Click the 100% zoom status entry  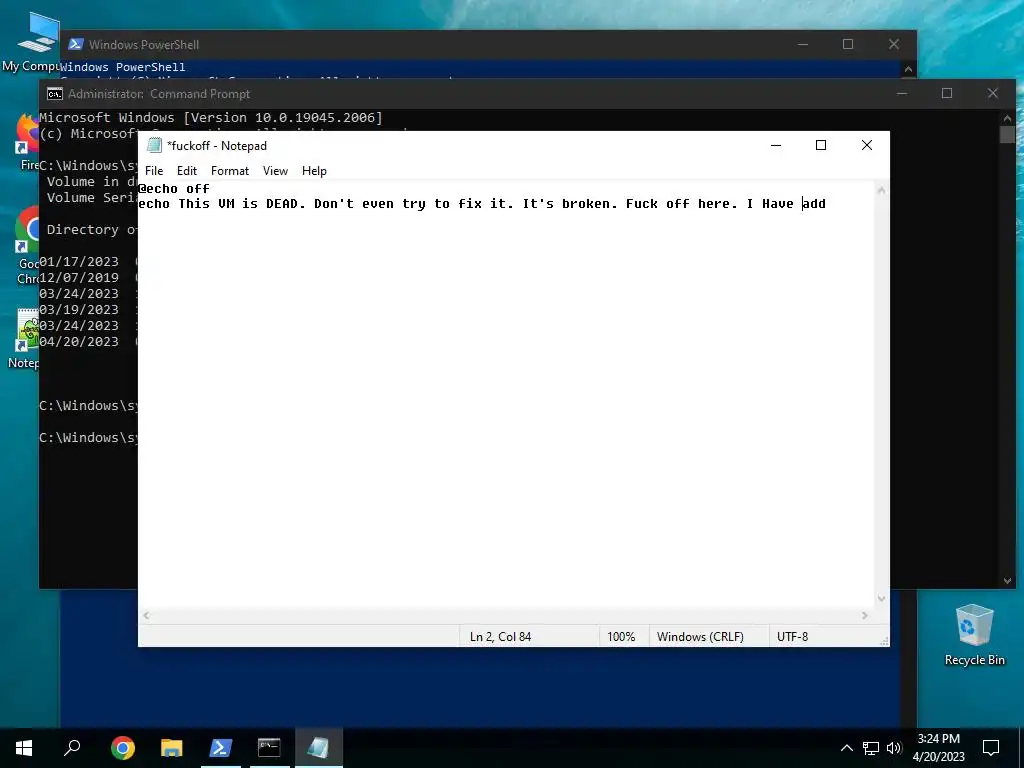tap(621, 637)
